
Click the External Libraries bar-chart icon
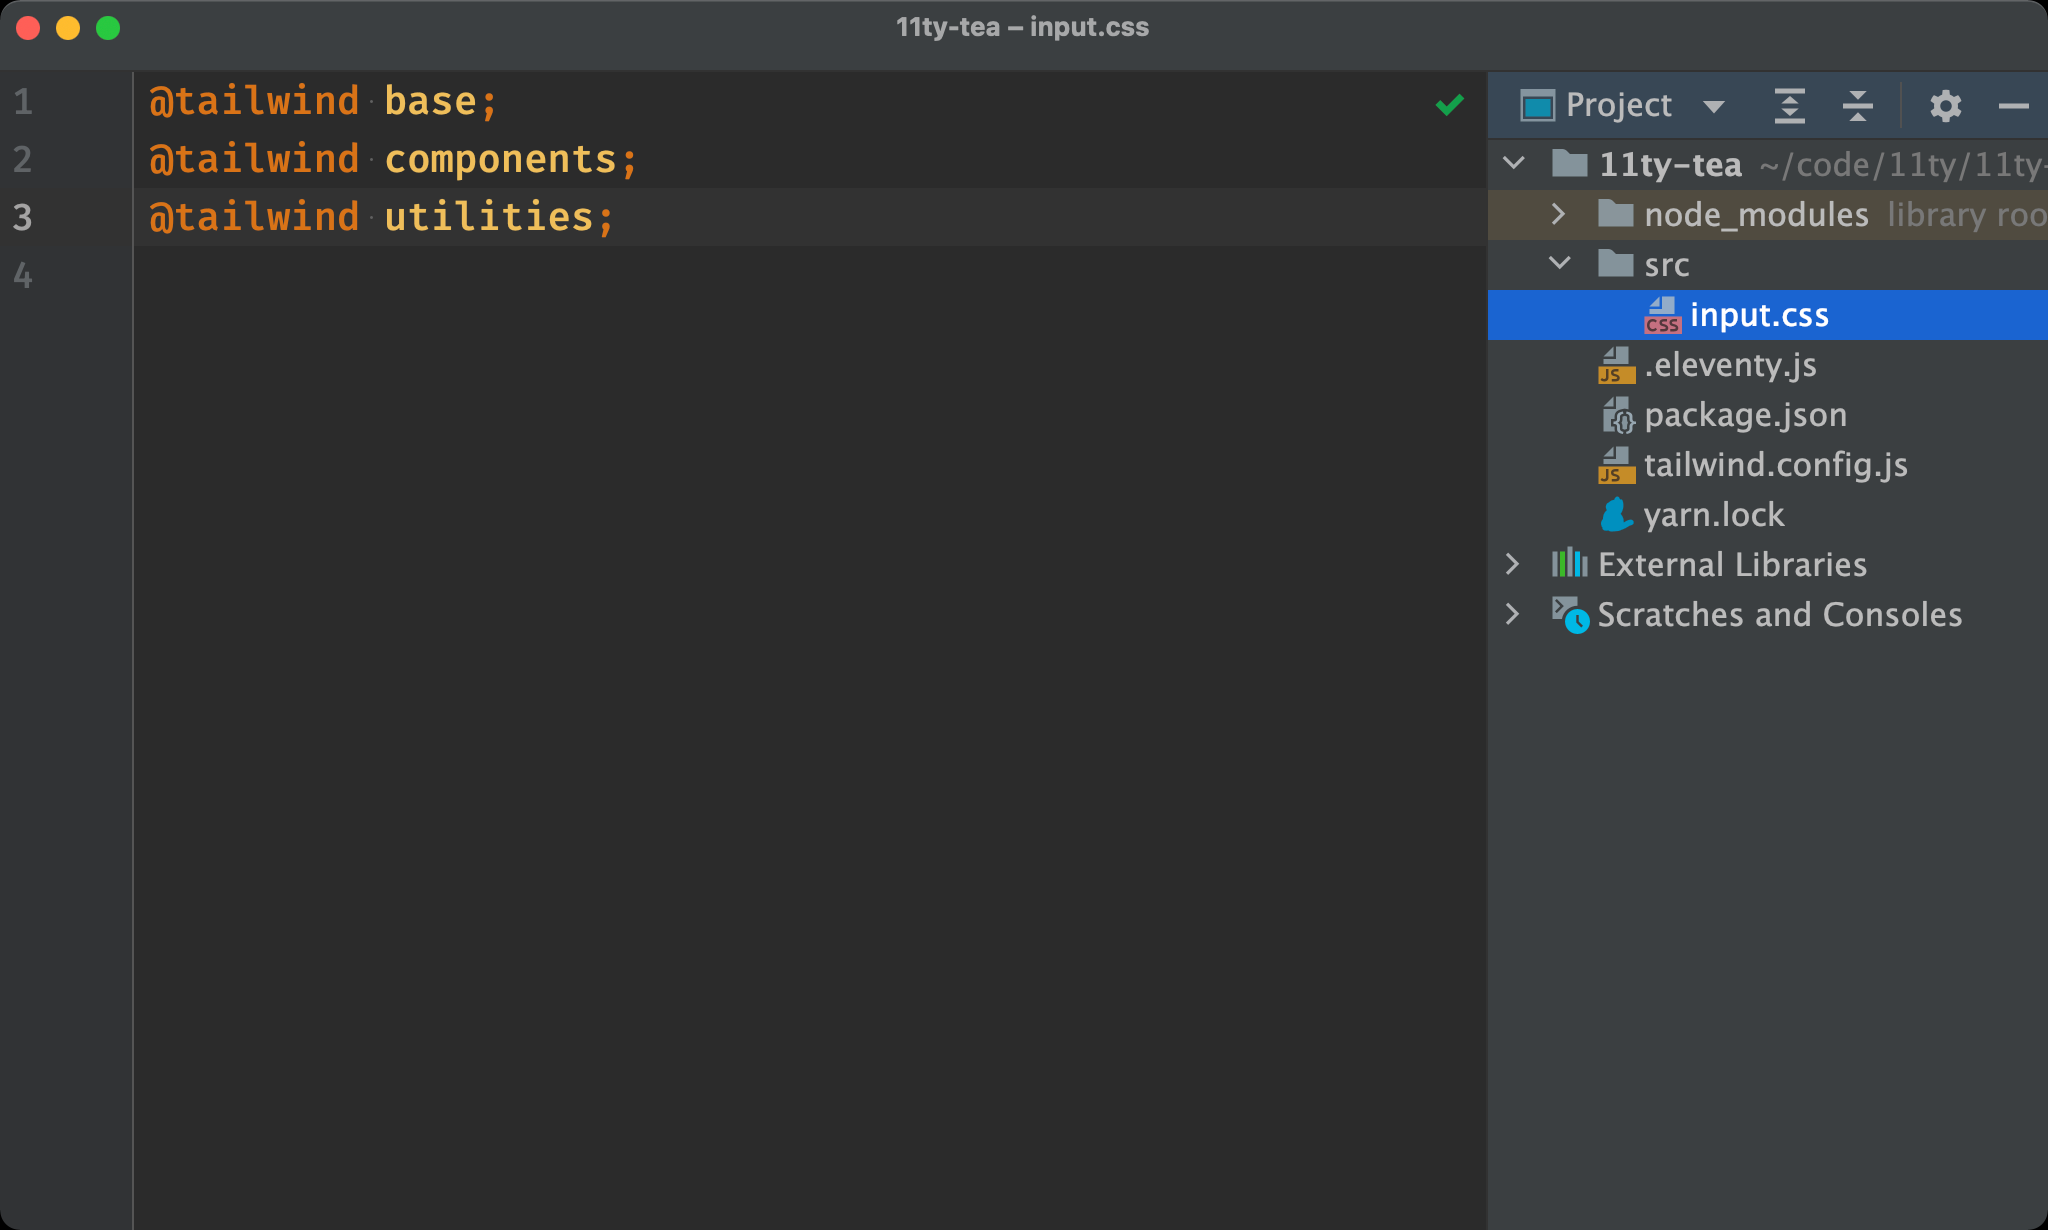point(1569,563)
